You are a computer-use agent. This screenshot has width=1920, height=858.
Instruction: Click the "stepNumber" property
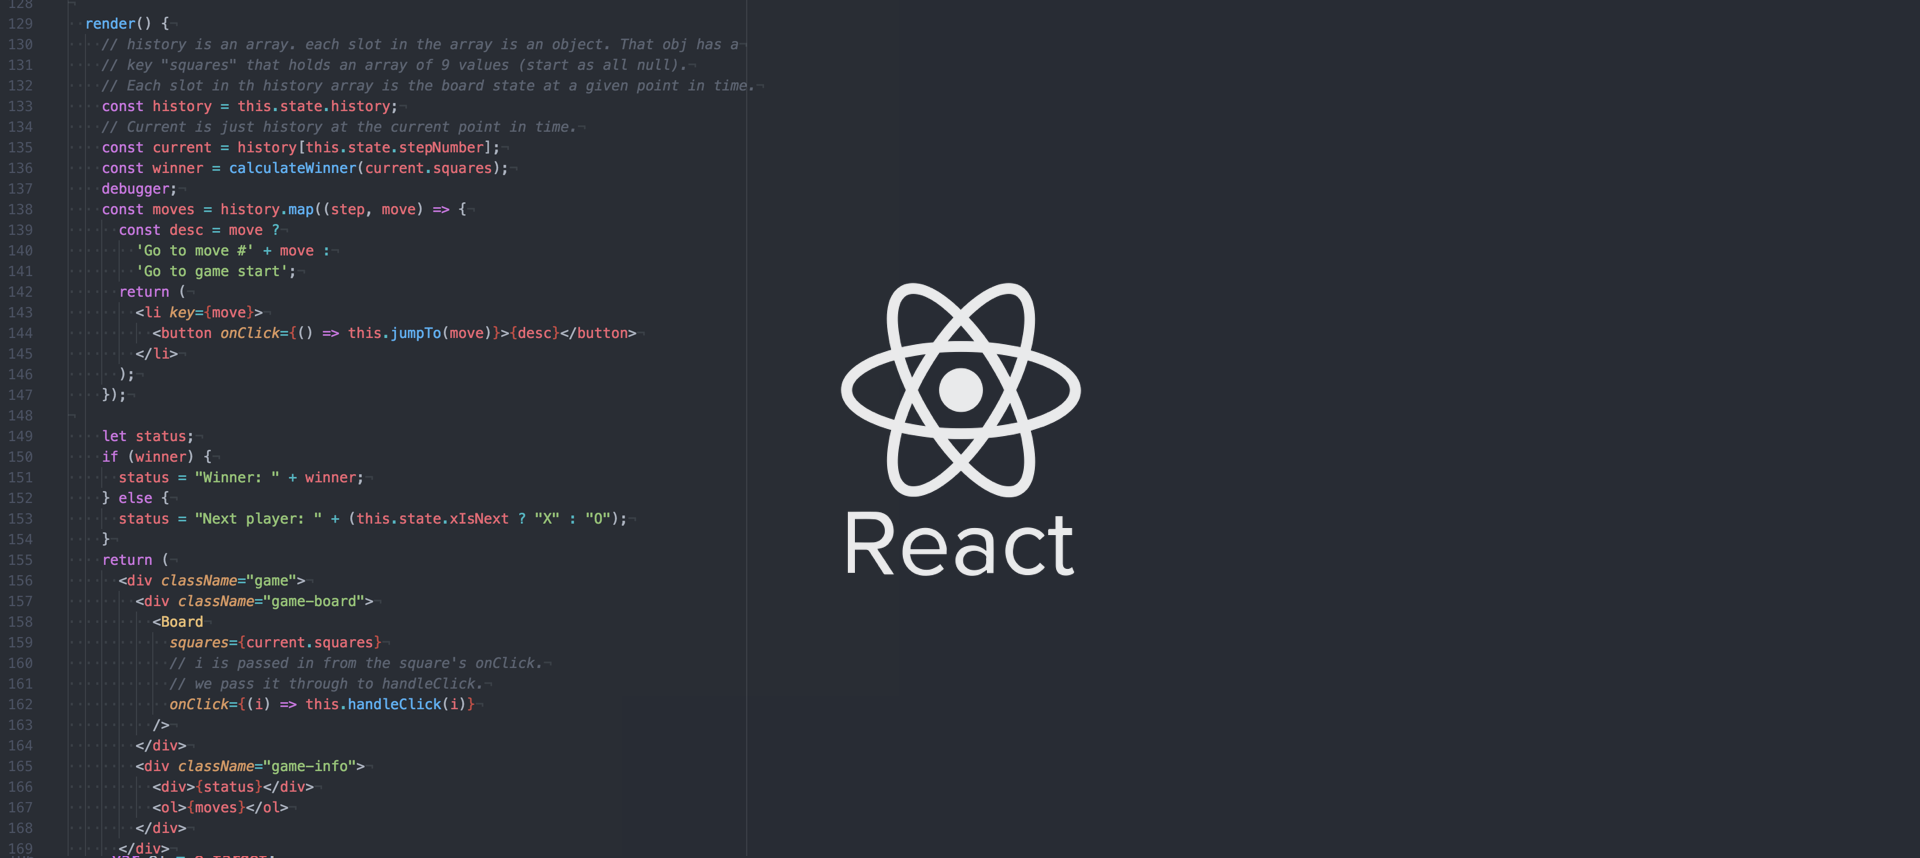441,147
